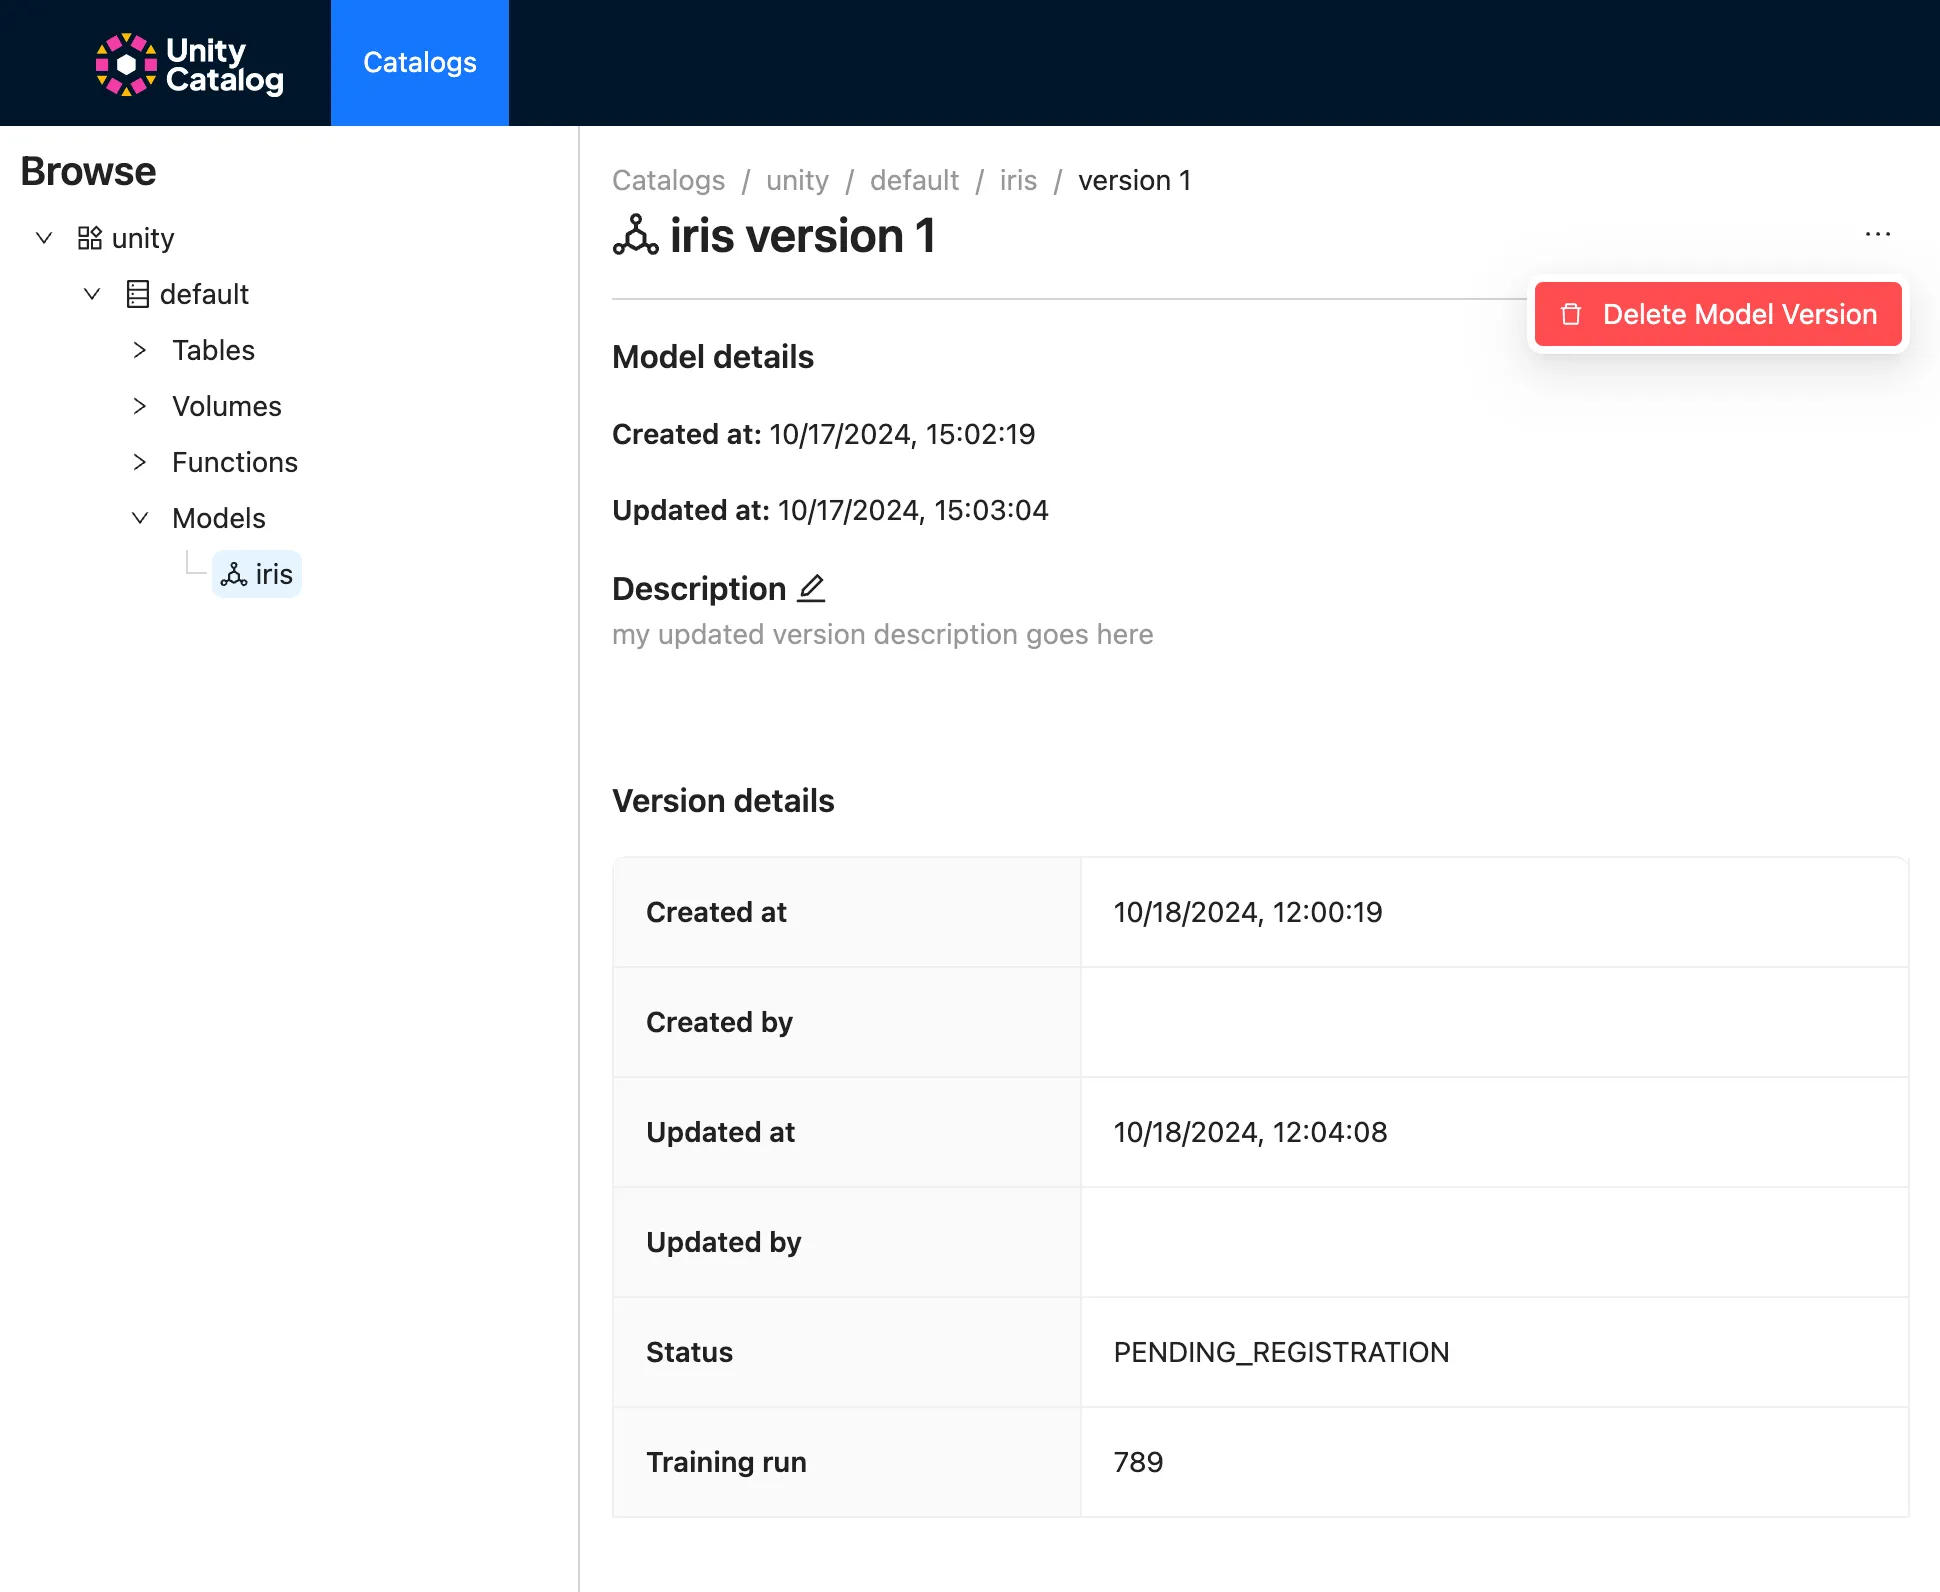
Task: Expand the Functions tree node
Action: pos(140,462)
